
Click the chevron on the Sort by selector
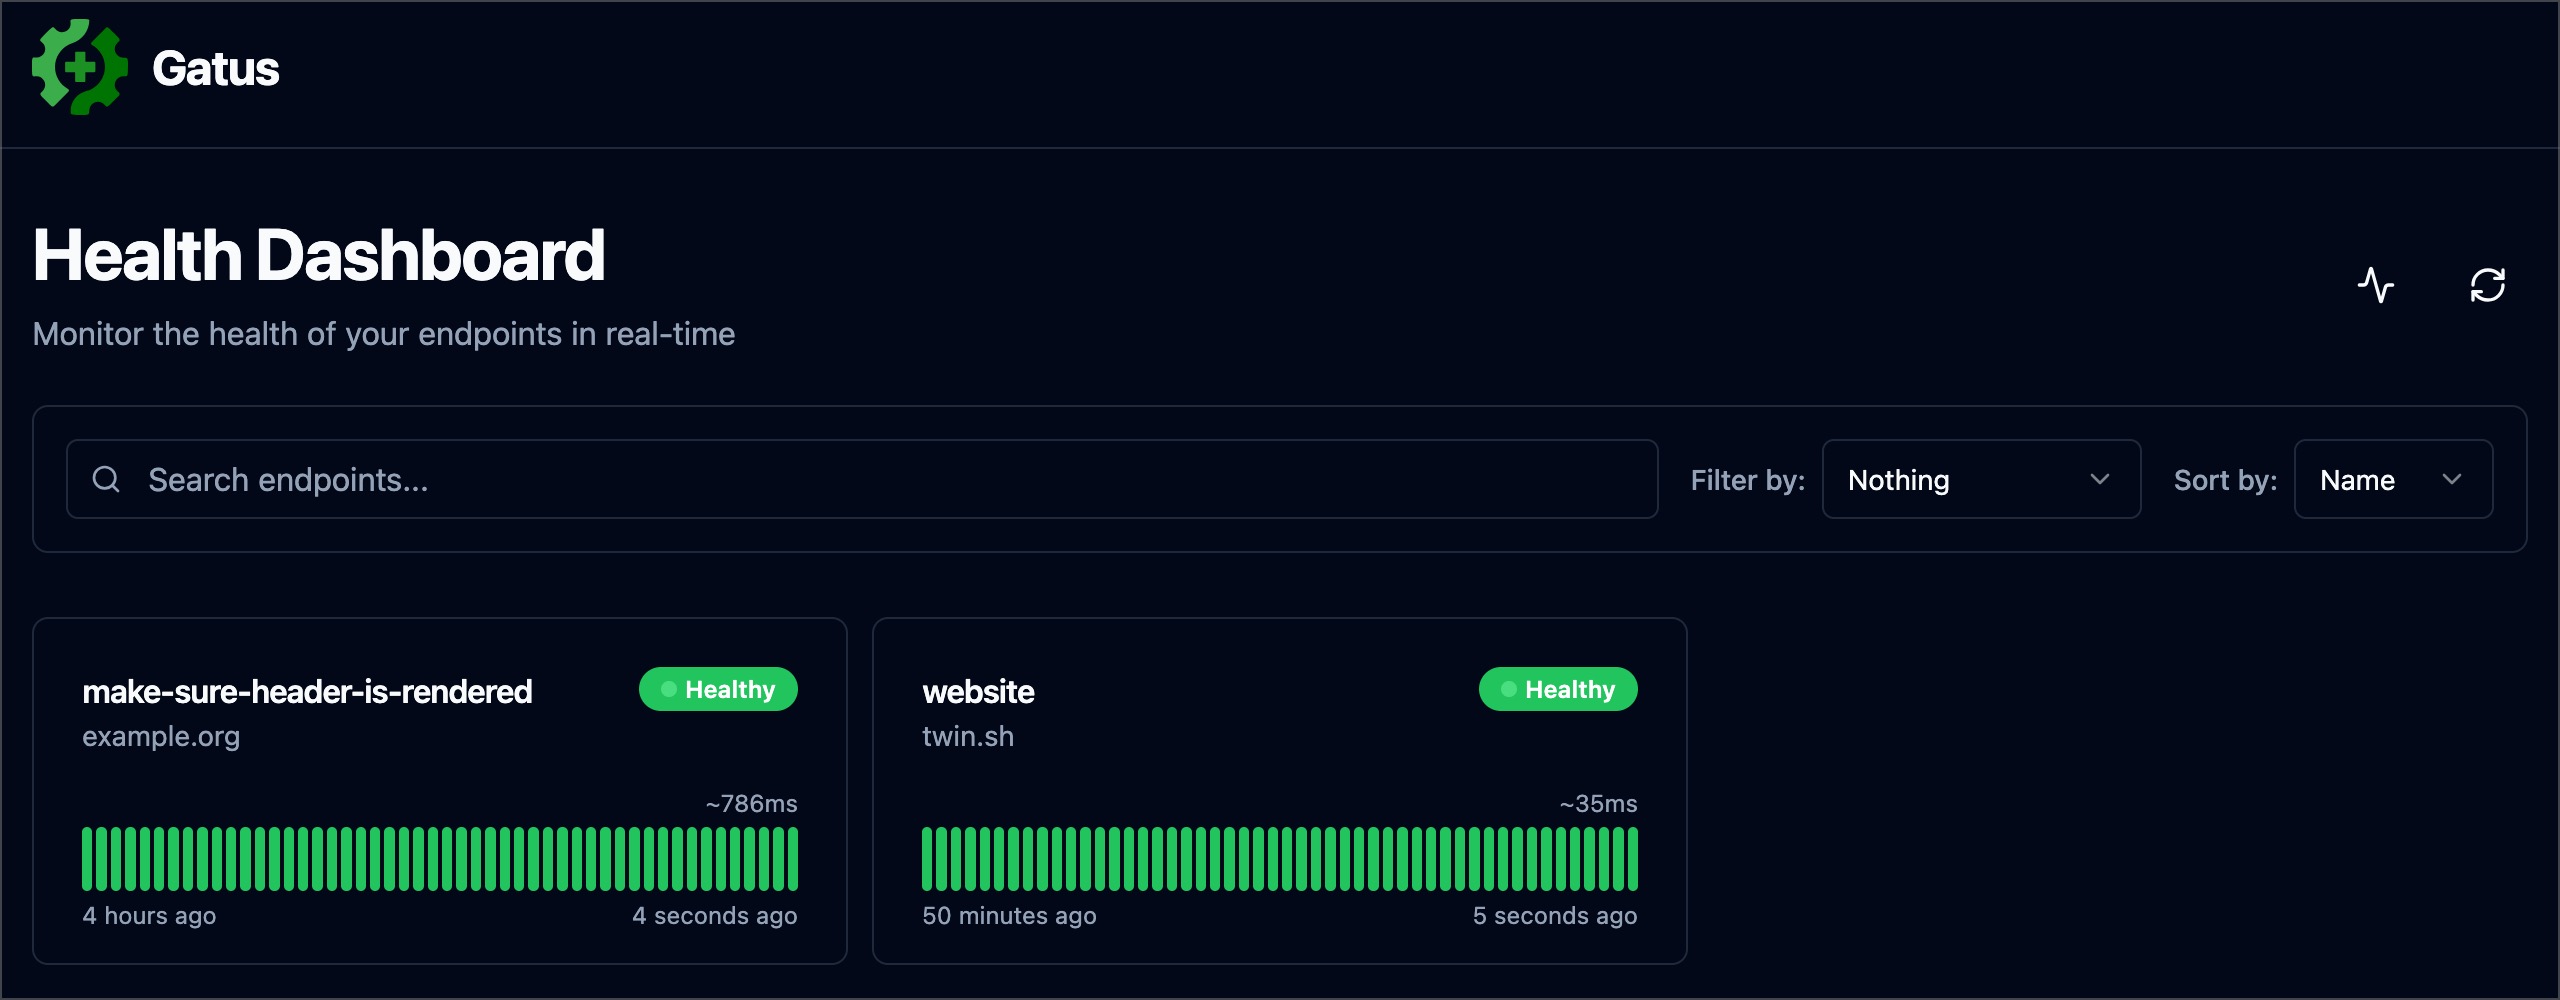2451,480
